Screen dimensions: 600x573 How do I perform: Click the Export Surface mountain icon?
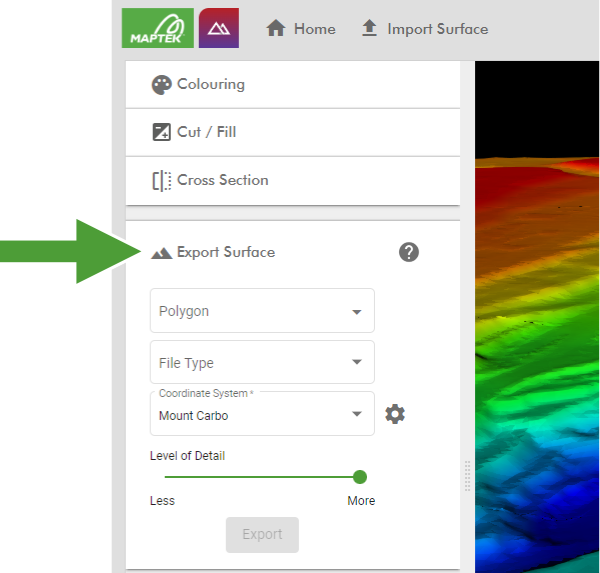click(x=161, y=253)
